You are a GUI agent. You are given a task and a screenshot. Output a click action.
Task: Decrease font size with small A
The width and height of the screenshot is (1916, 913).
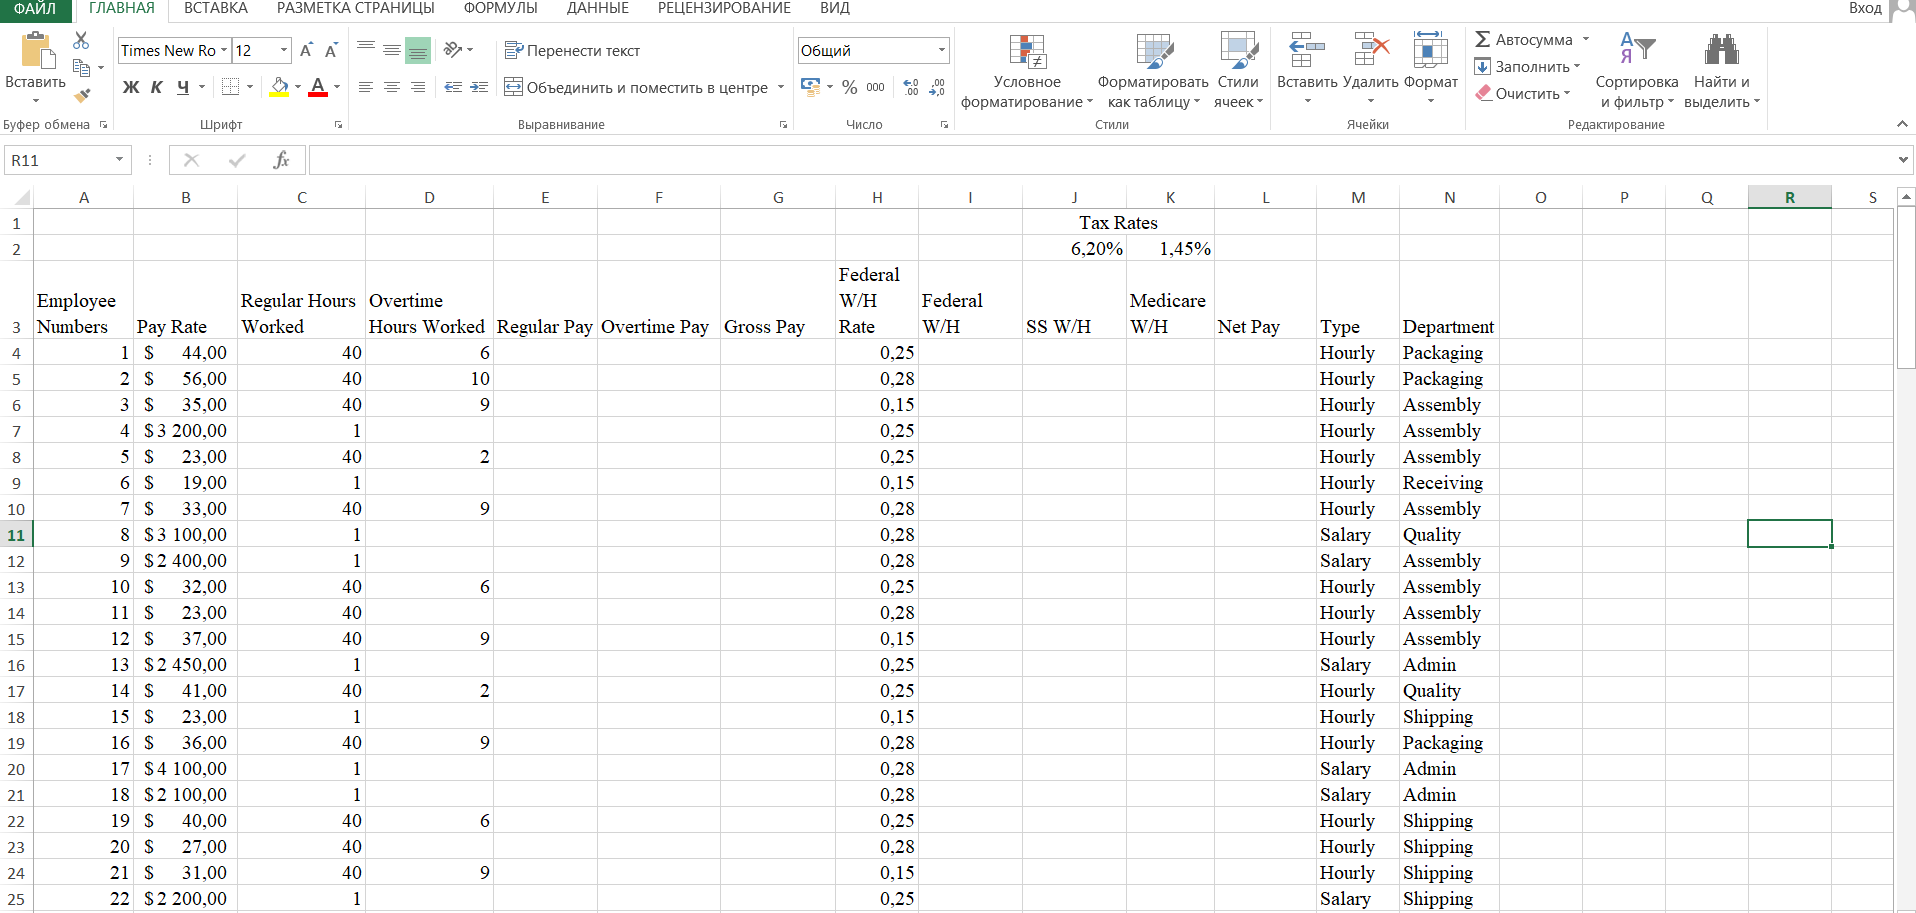tap(331, 50)
